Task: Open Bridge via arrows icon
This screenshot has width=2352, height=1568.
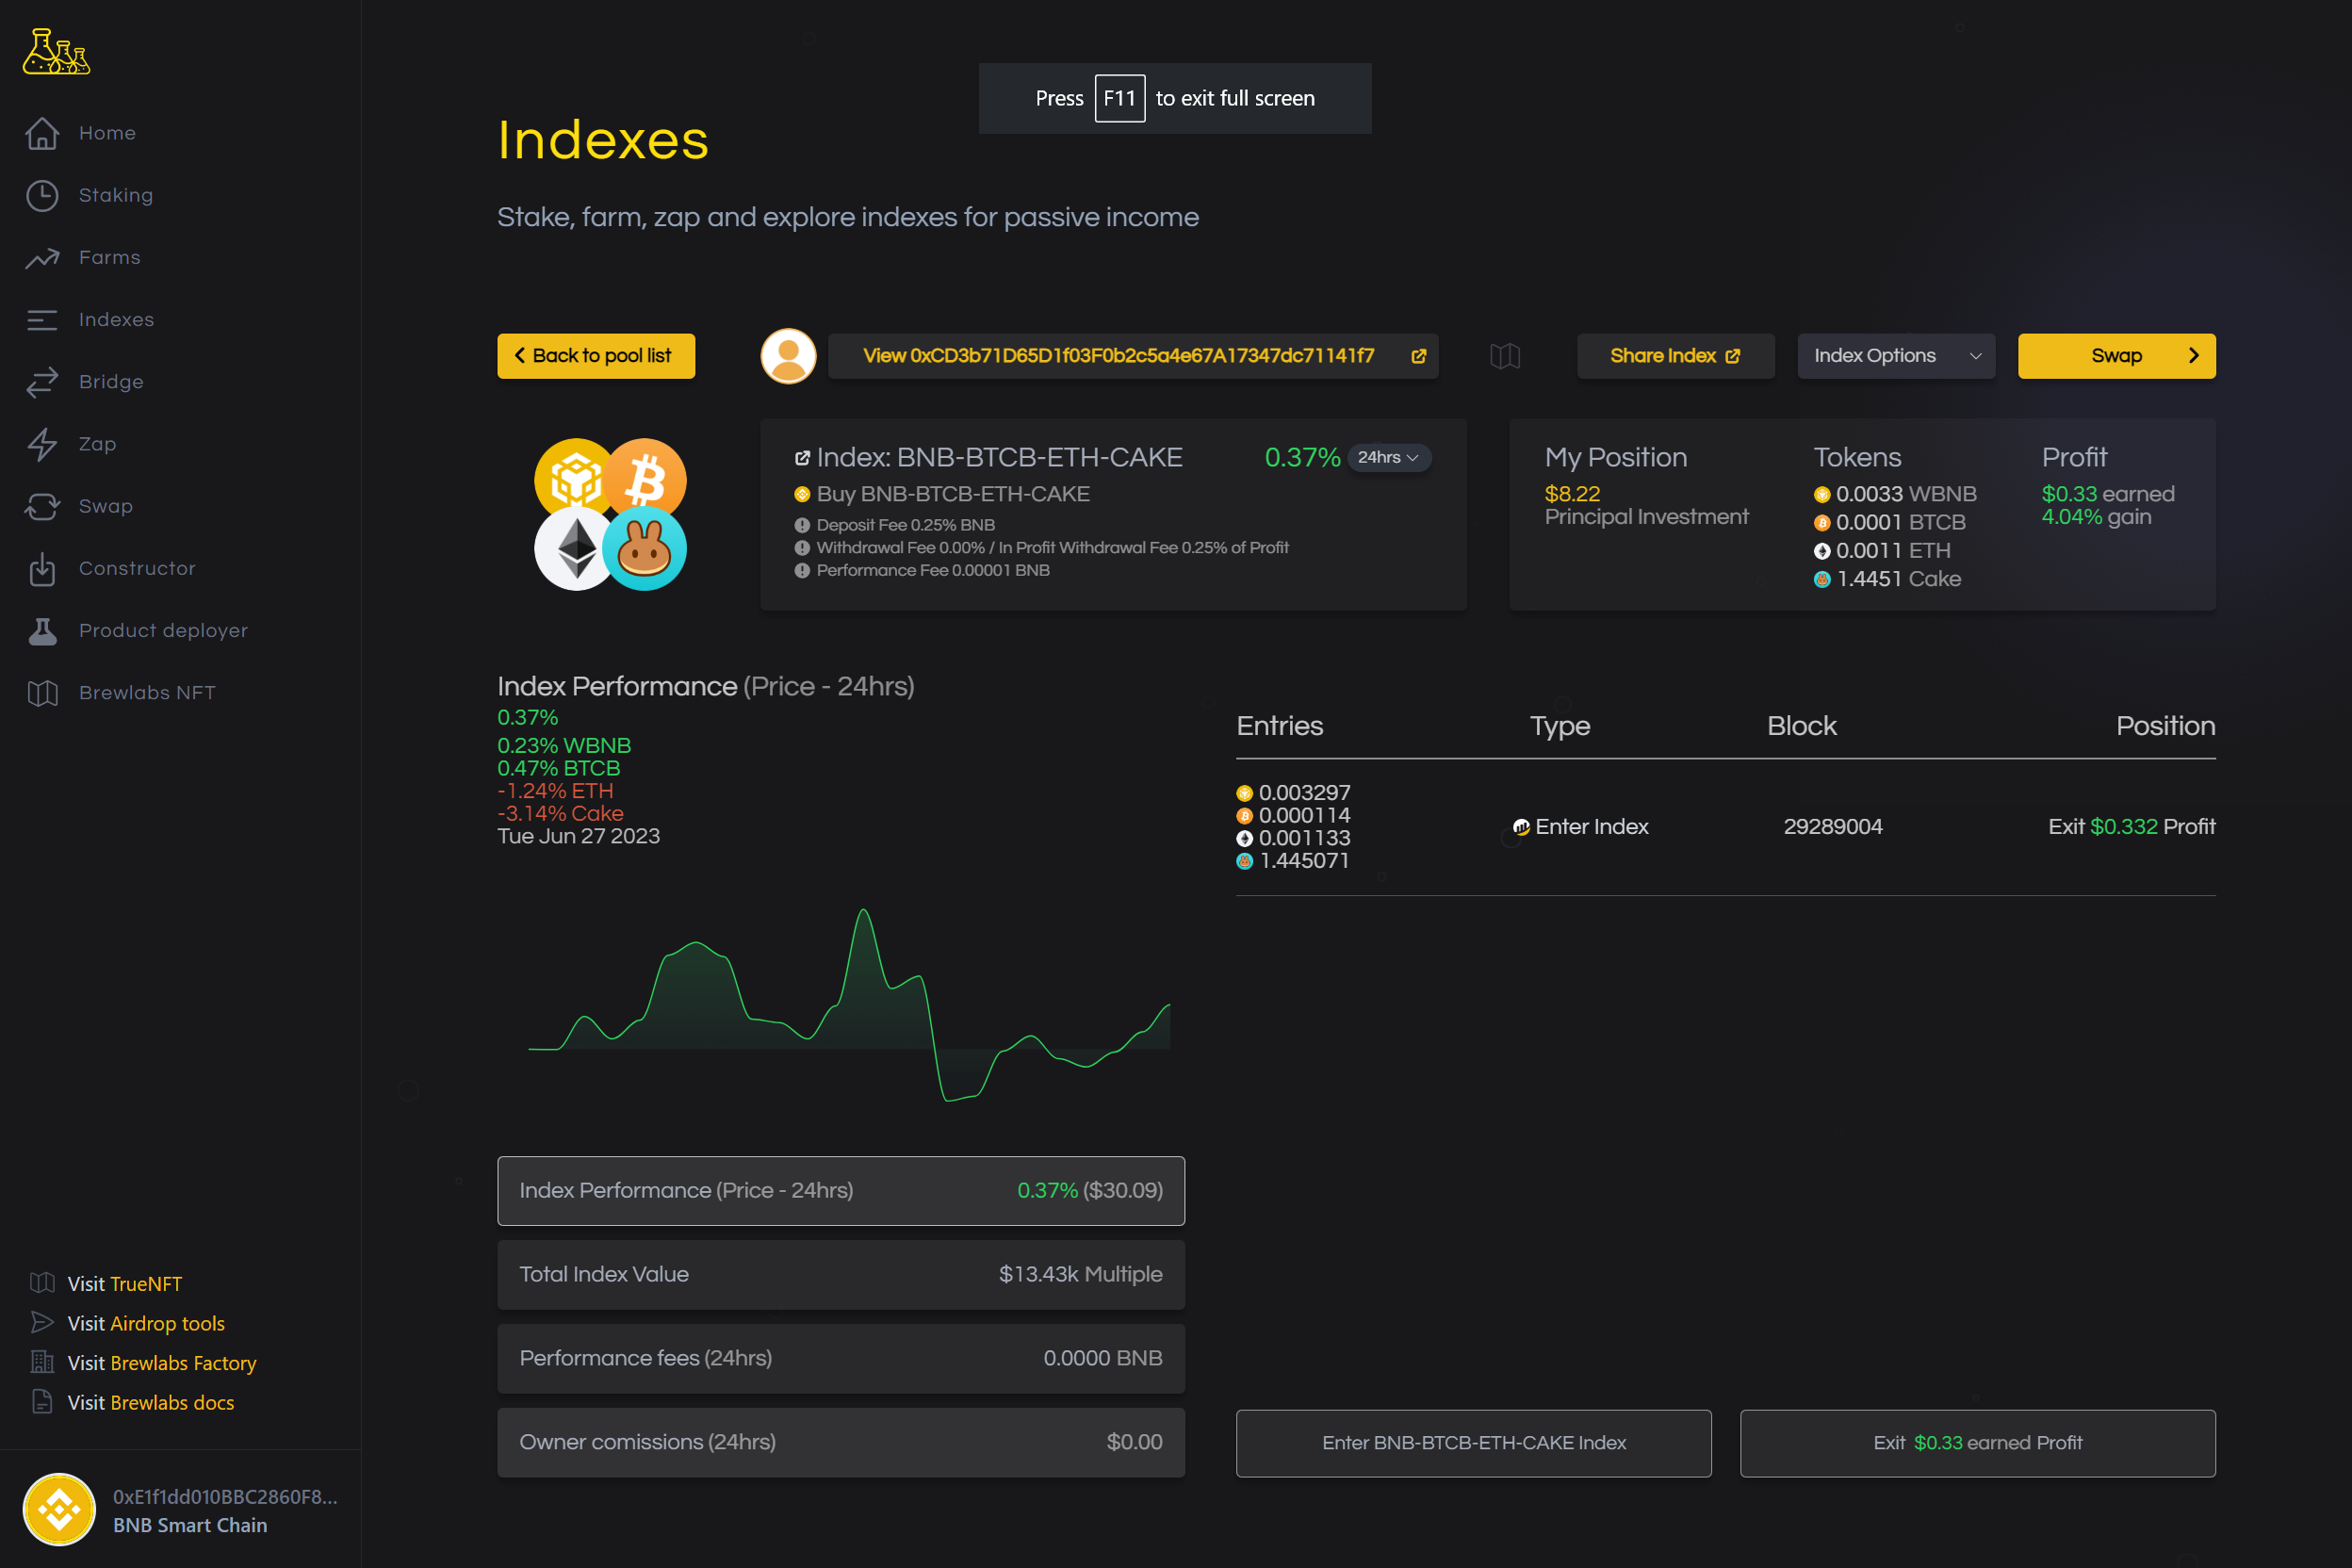Action: point(42,382)
